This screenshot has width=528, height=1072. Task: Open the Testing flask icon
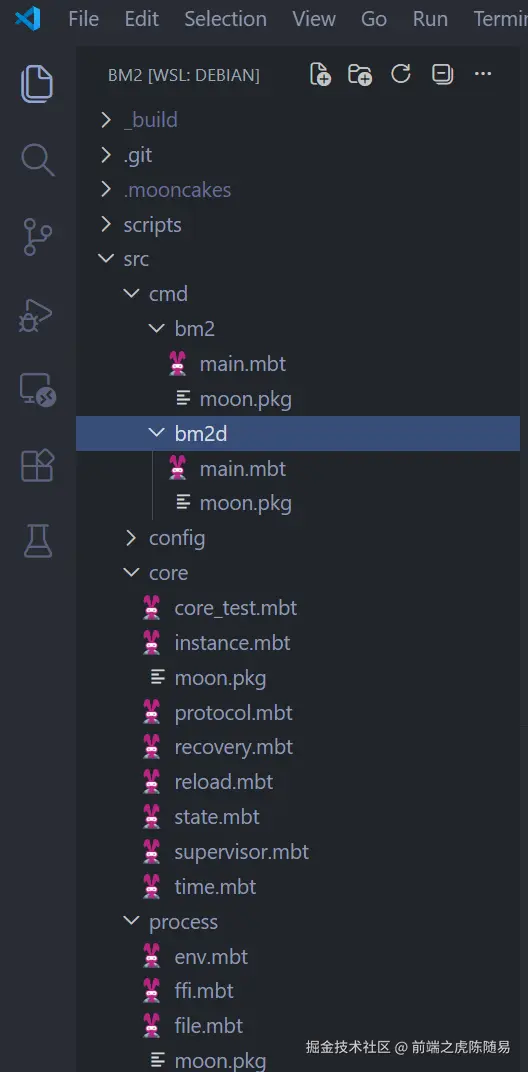point(37,541)
